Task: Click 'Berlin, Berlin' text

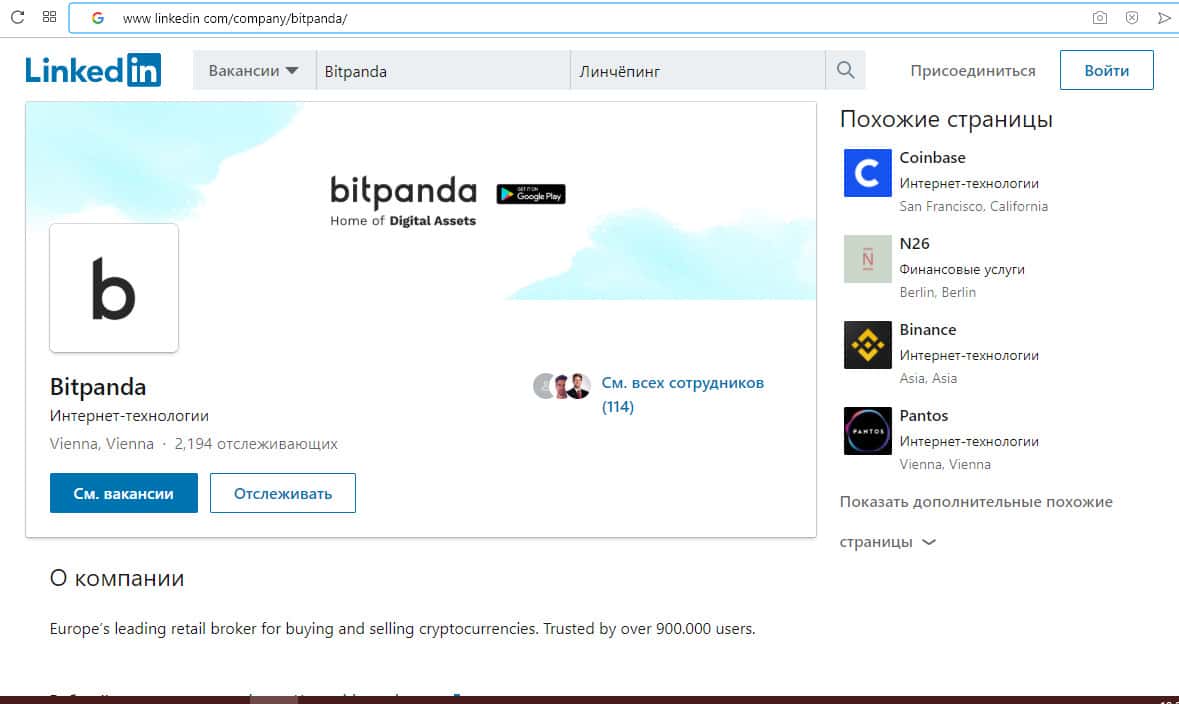Action: click(x=937, y=293)
